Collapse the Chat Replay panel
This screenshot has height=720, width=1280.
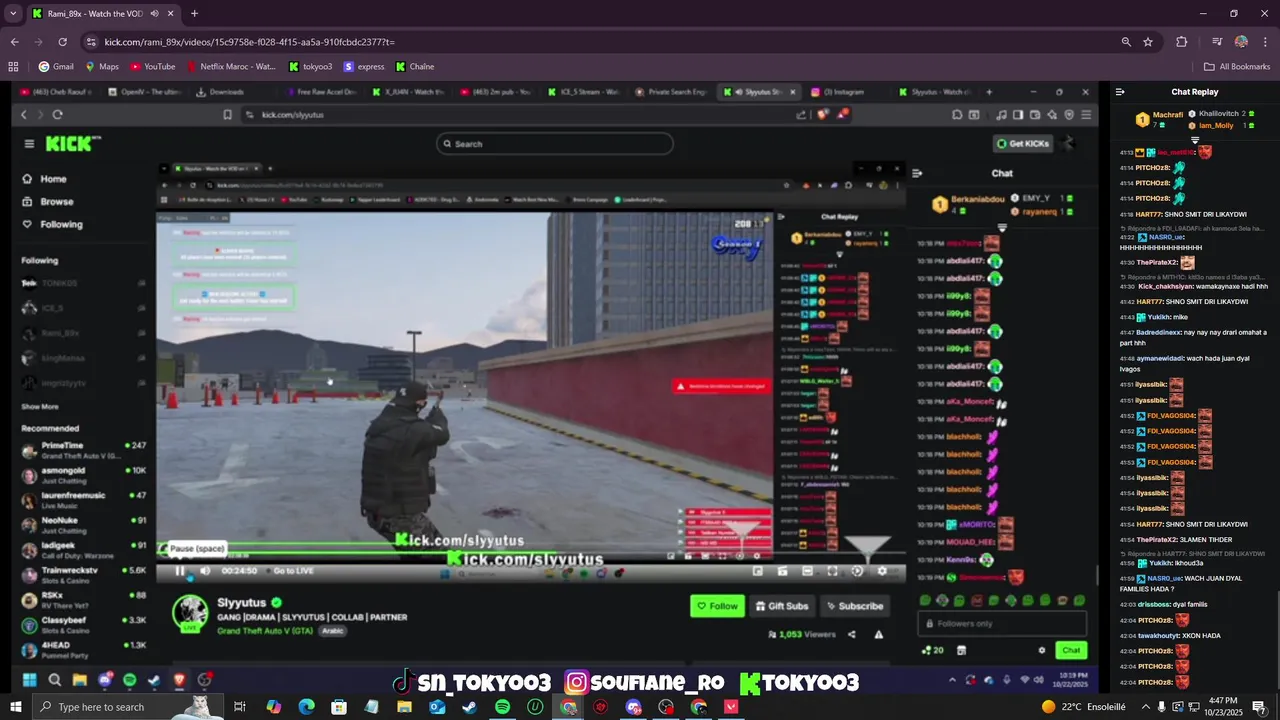(x=1120, y=92)
